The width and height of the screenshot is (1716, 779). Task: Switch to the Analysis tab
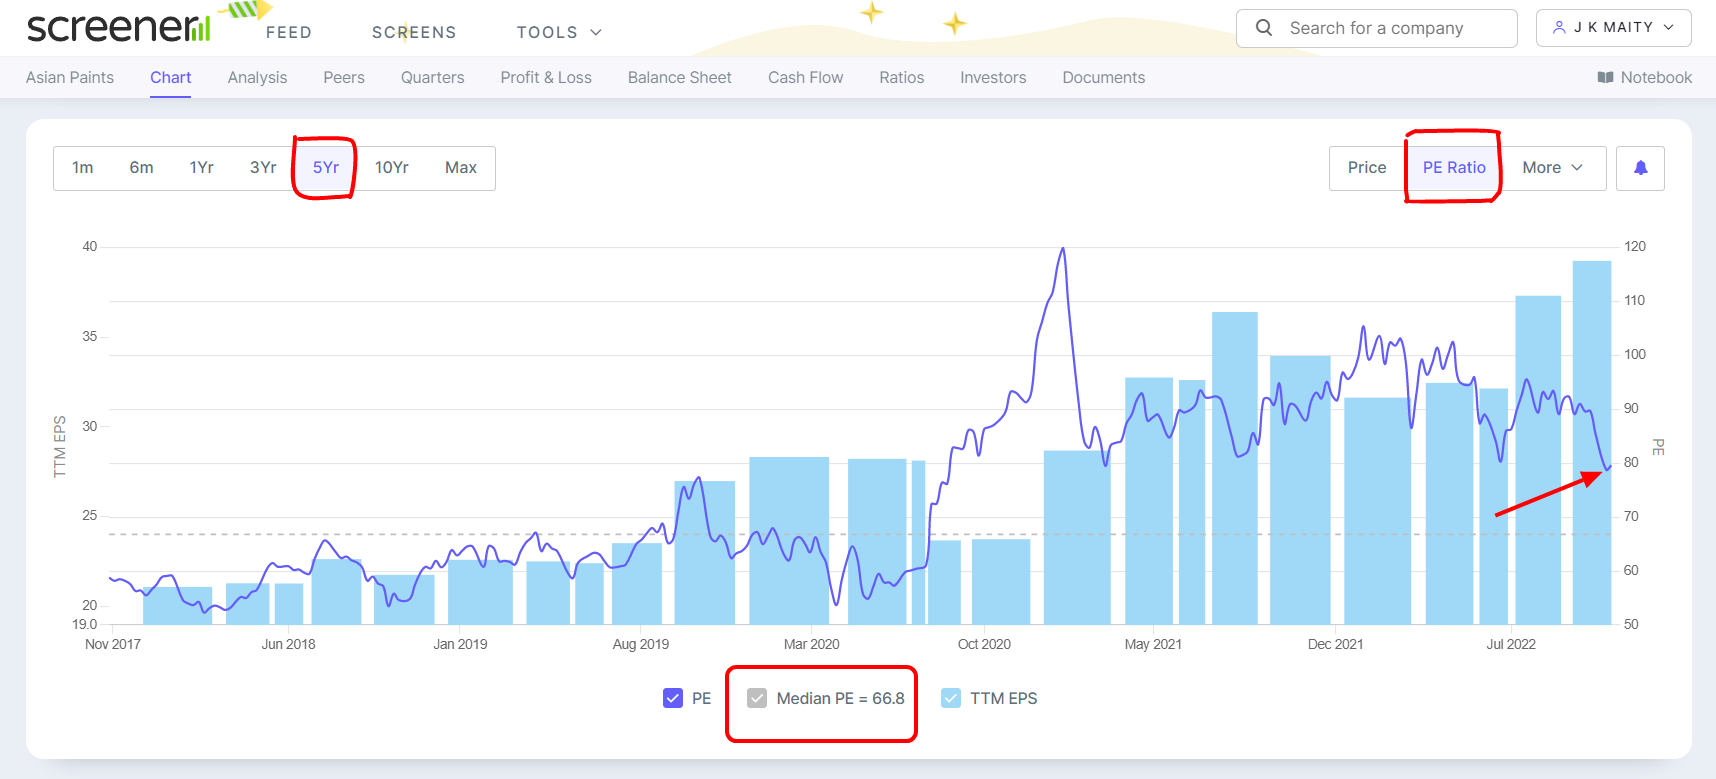[x=257, y=78]
